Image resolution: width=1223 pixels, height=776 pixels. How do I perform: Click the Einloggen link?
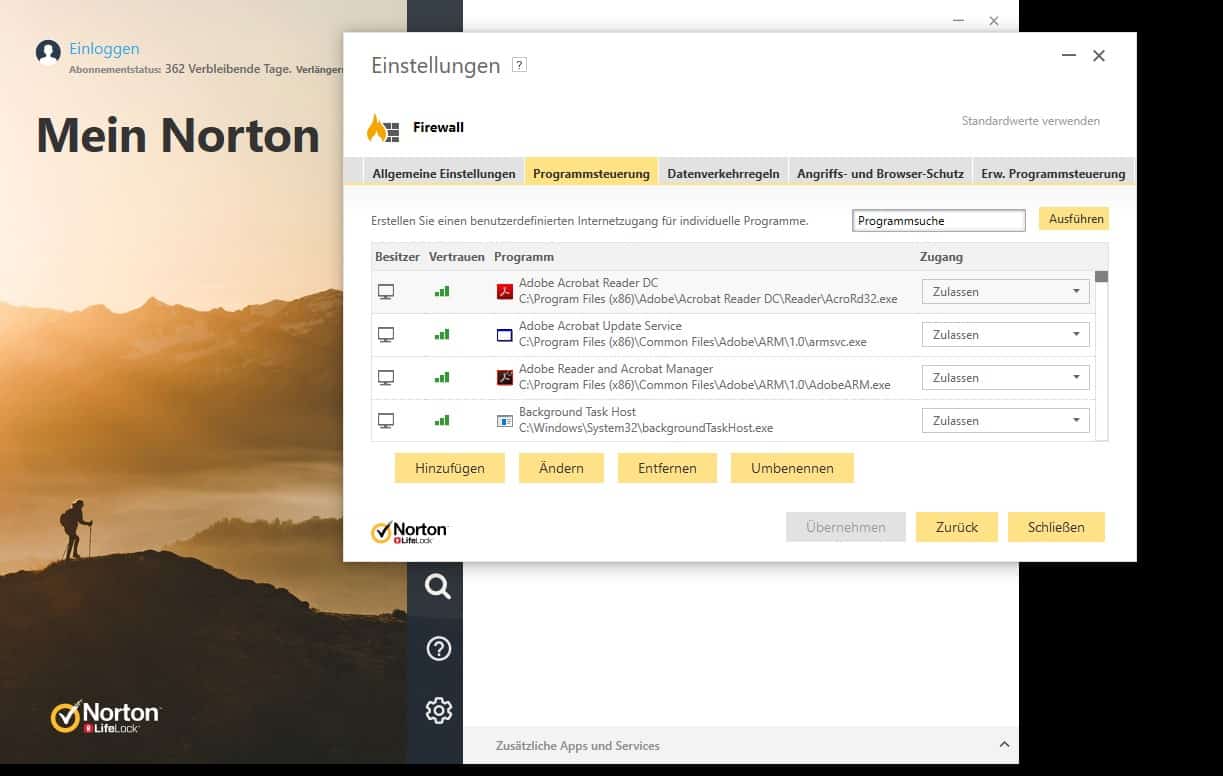(104, 49)
